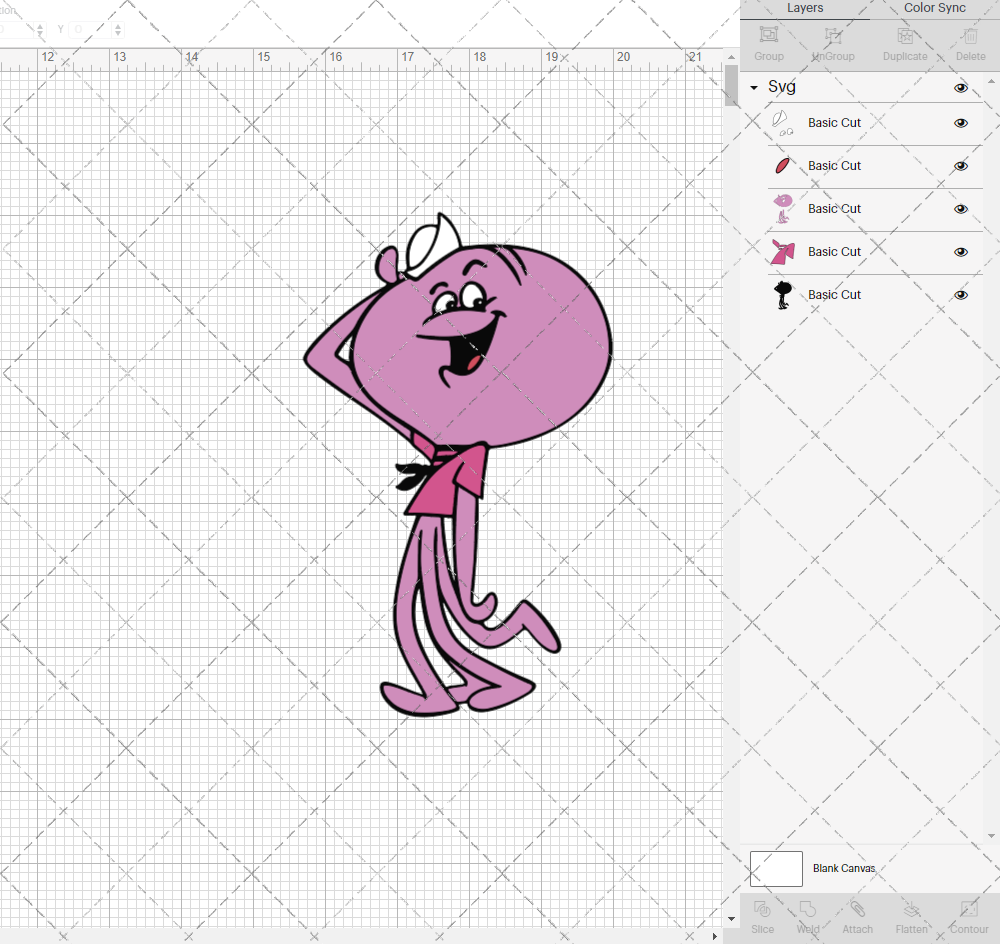Click the Layers panel scroll down arrow

point(991,836)
